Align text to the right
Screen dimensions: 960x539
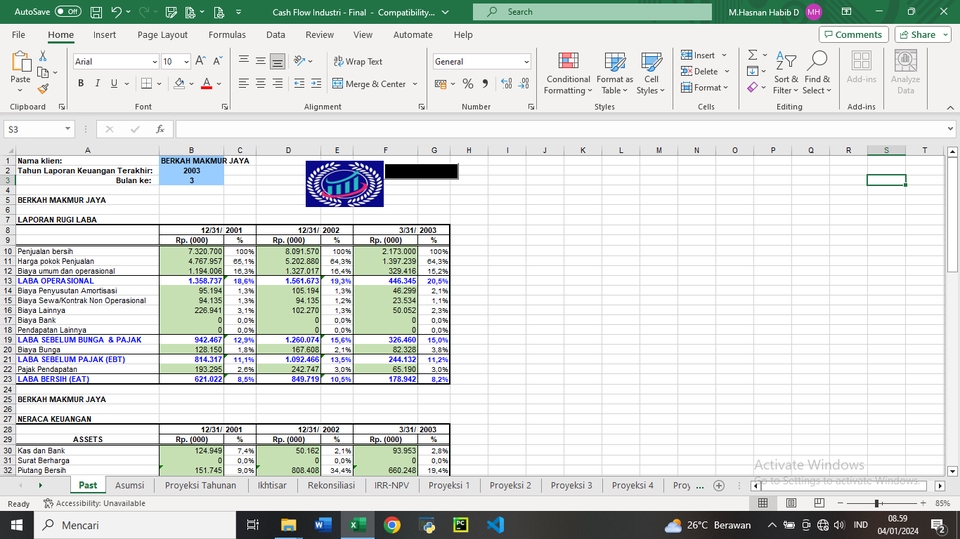click(277, 83)
